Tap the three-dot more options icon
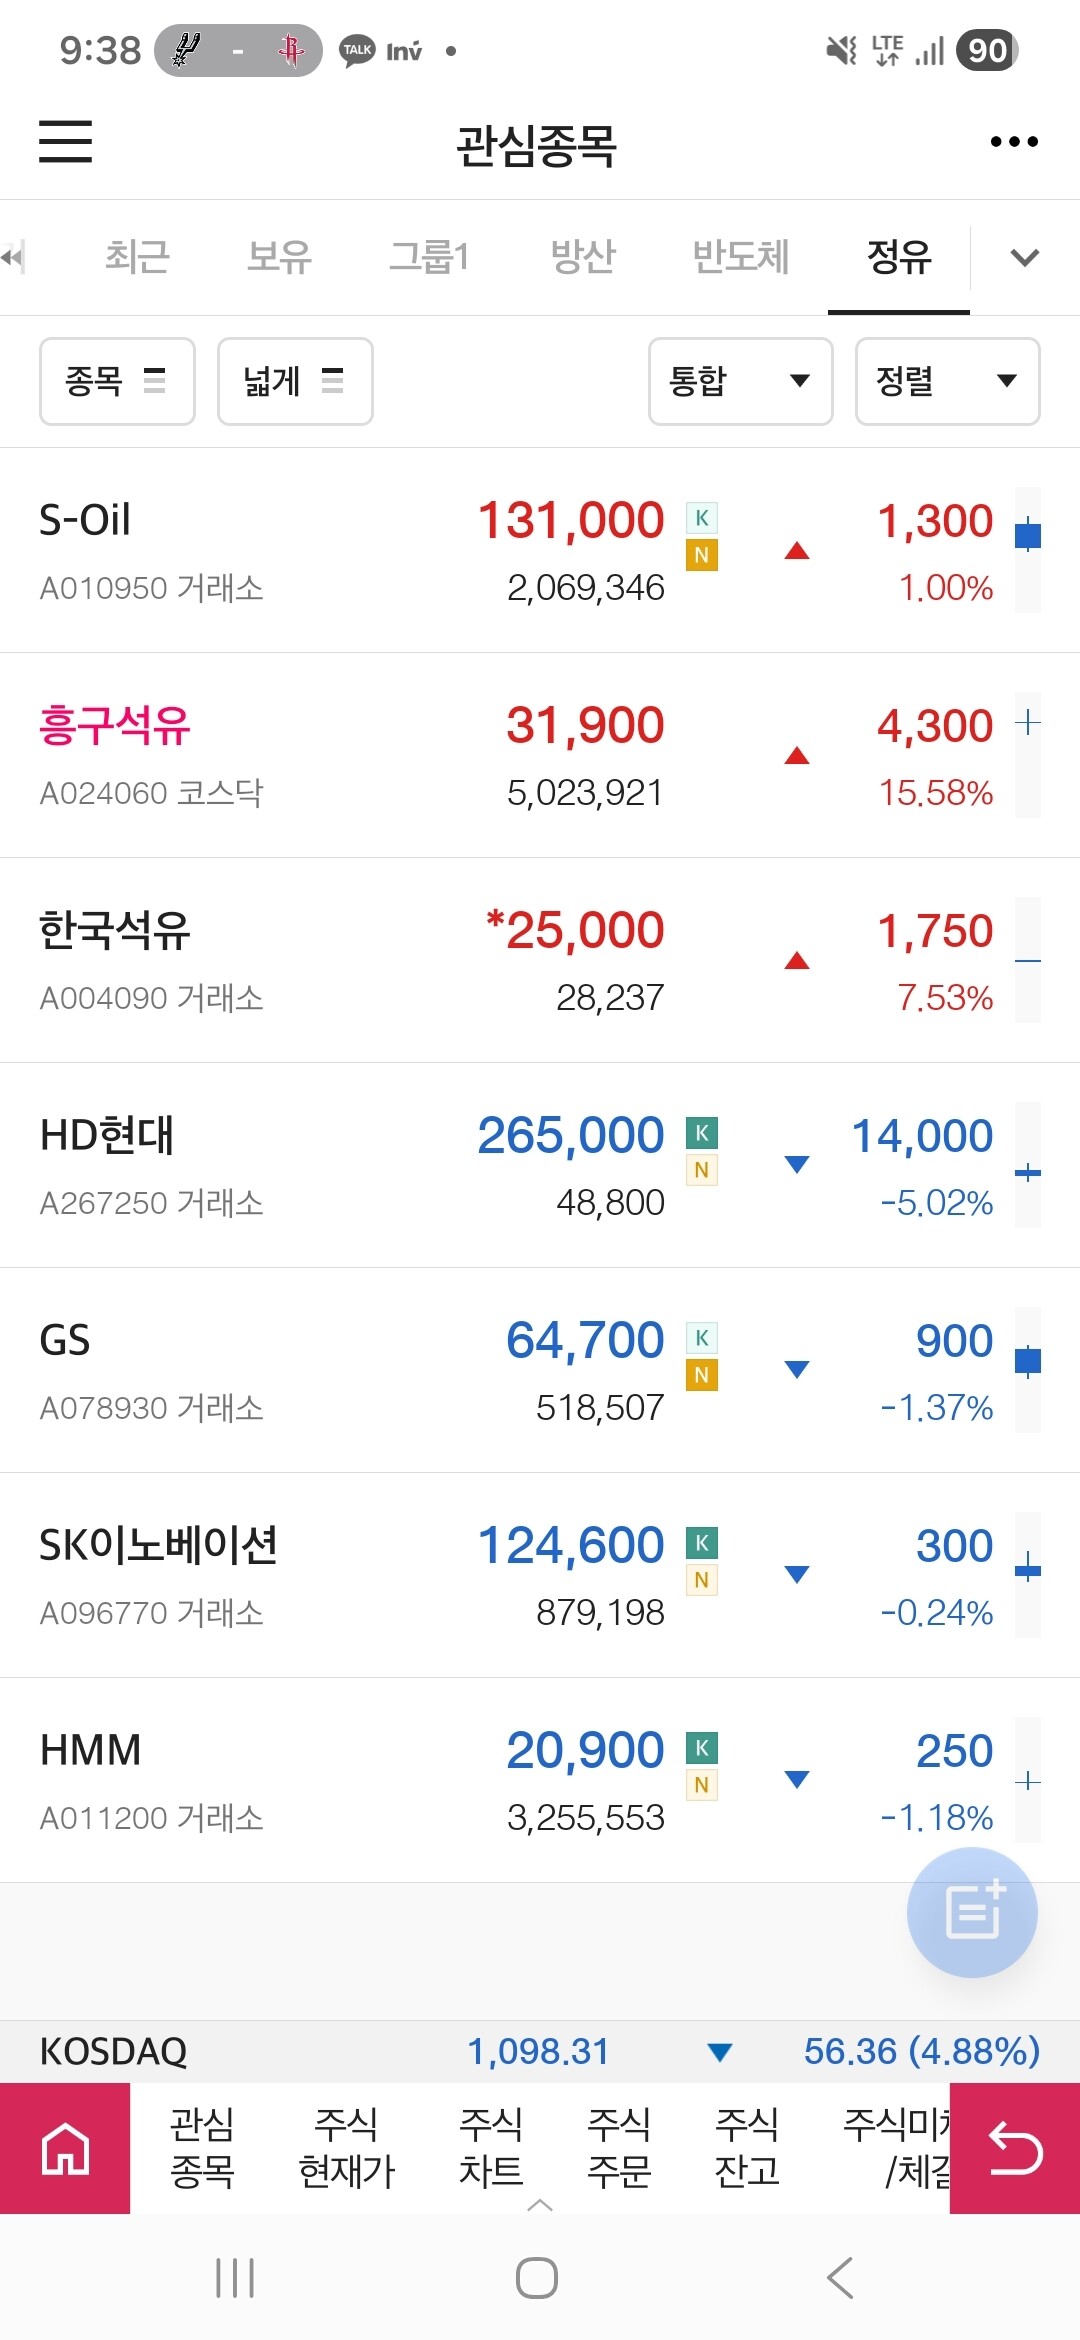 (x=1013, y=142)
